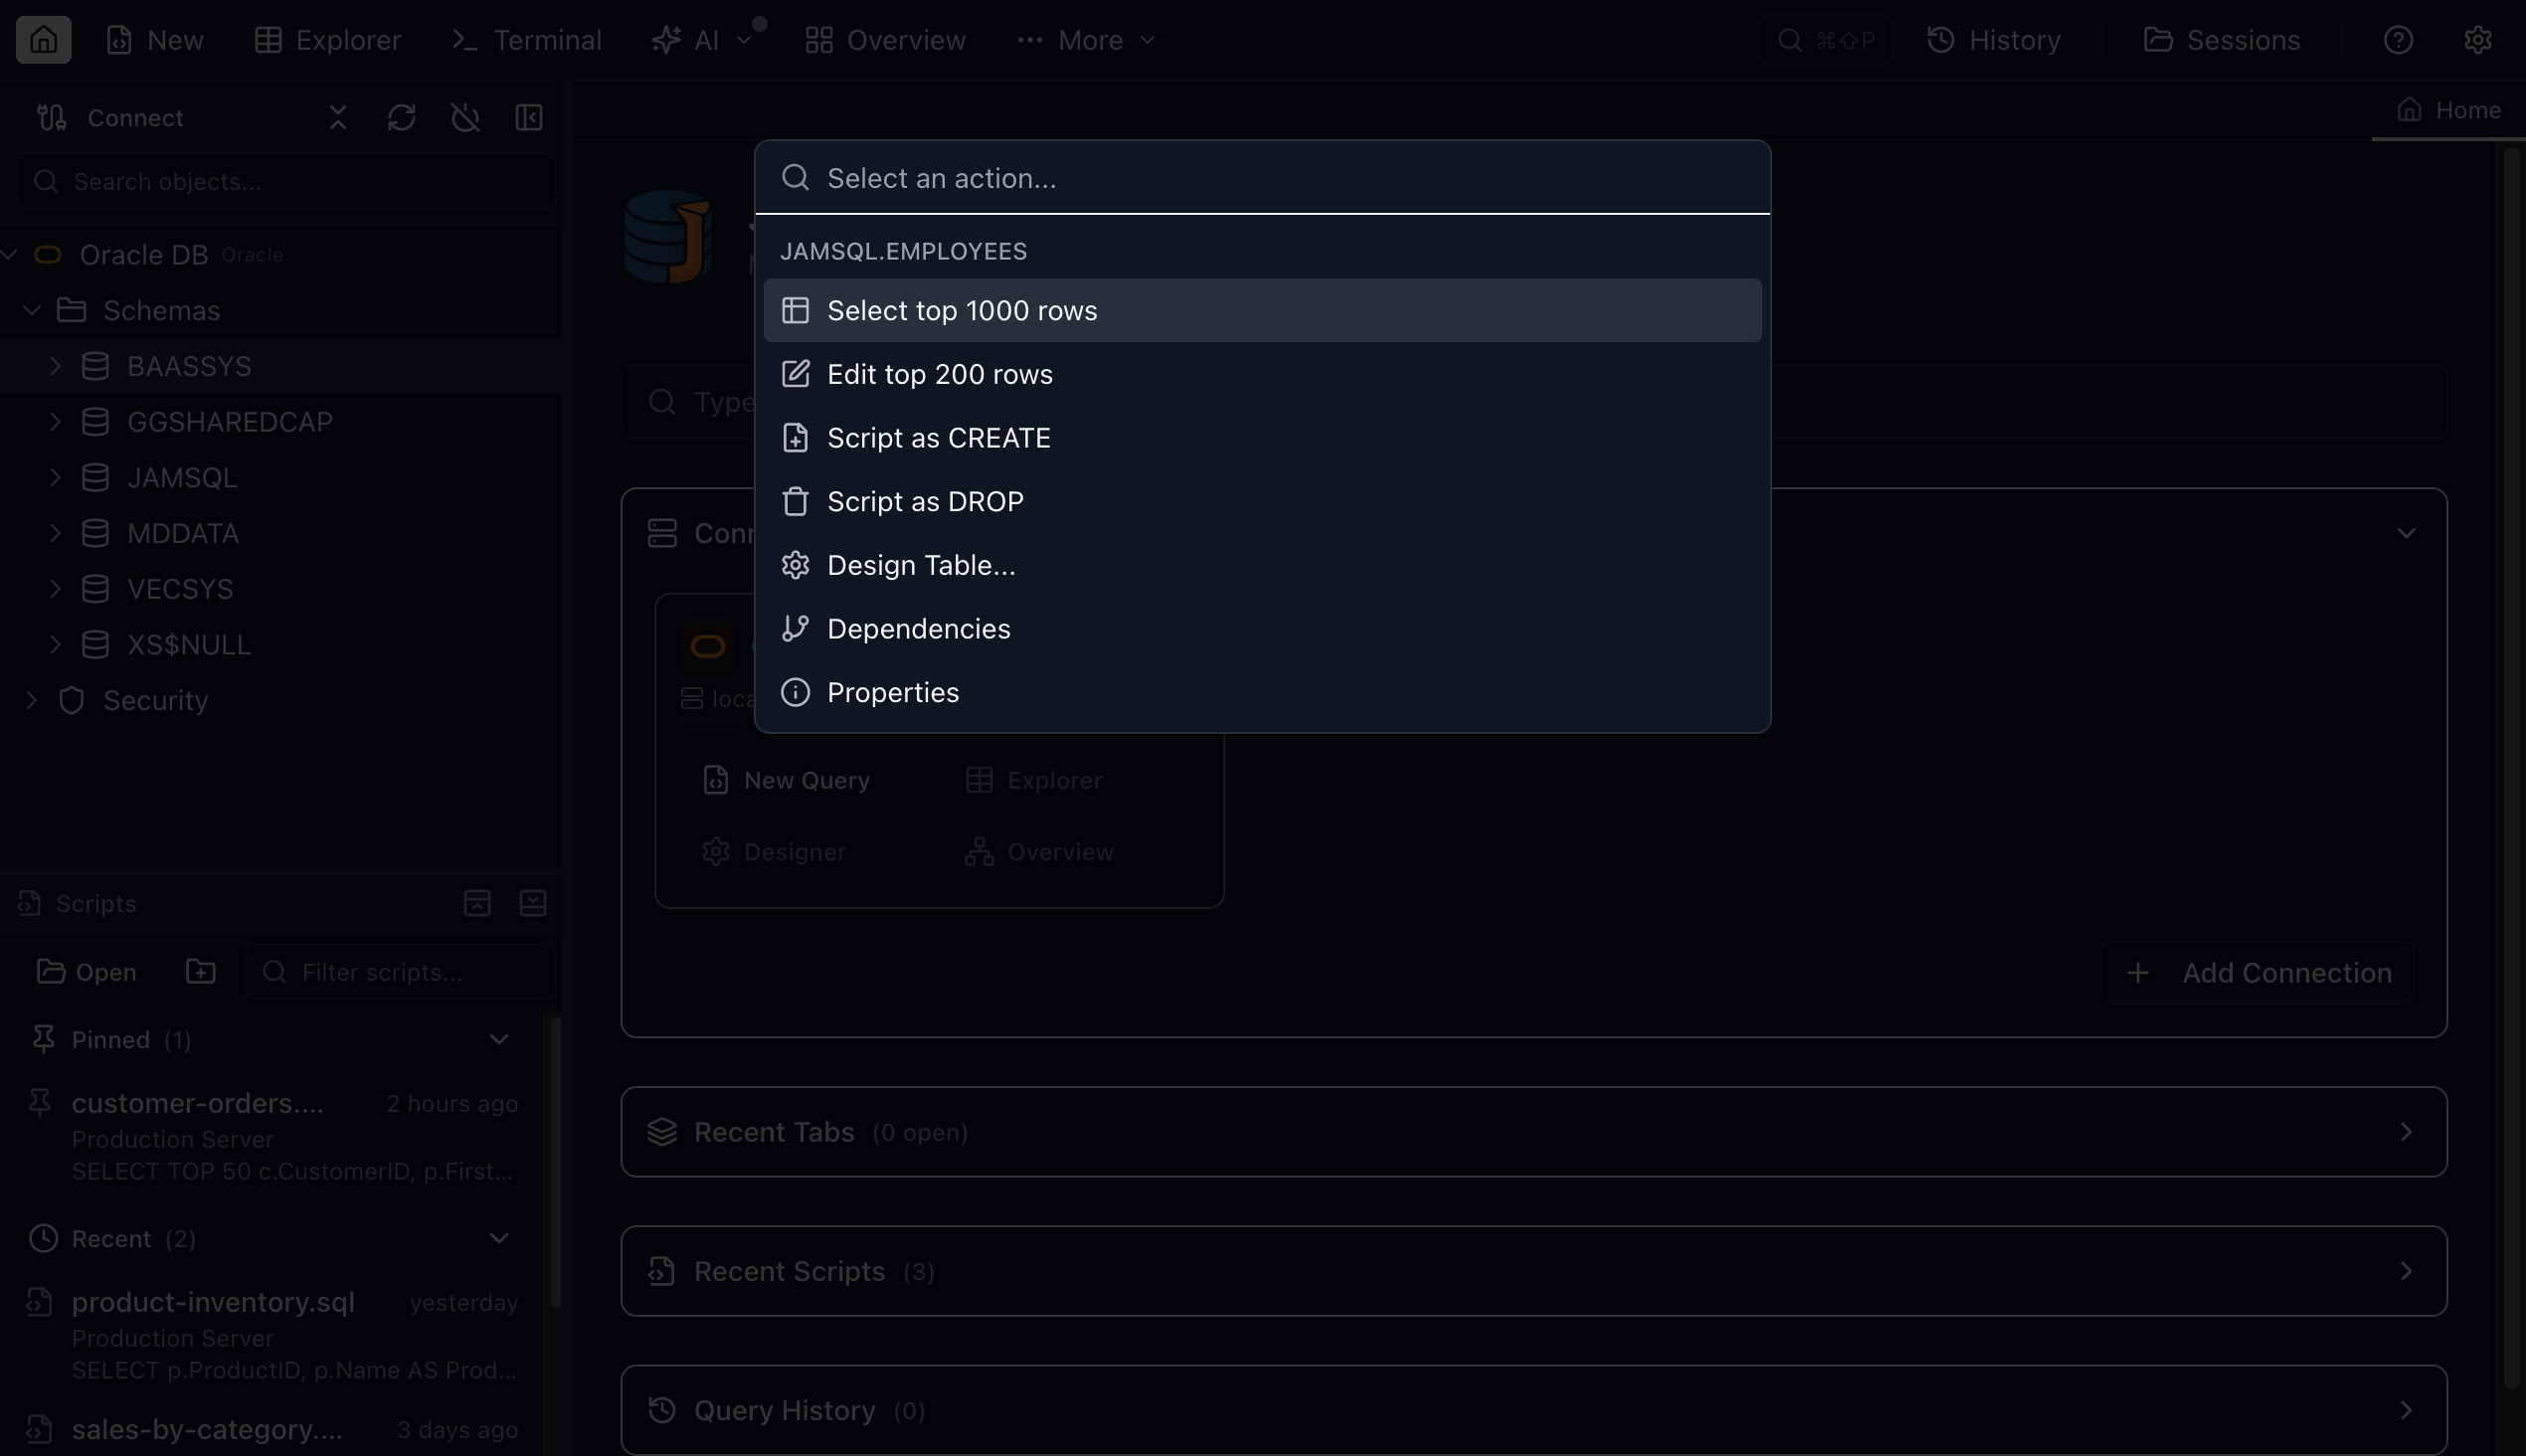
Task: Expand the JAMSQL schema
Action: coord(55,477)
